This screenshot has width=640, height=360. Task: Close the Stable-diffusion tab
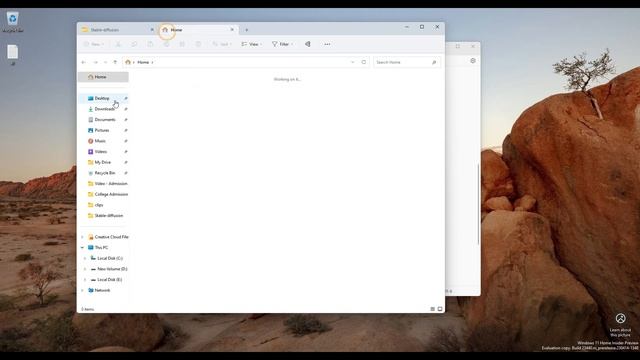[x=152, y=30]
